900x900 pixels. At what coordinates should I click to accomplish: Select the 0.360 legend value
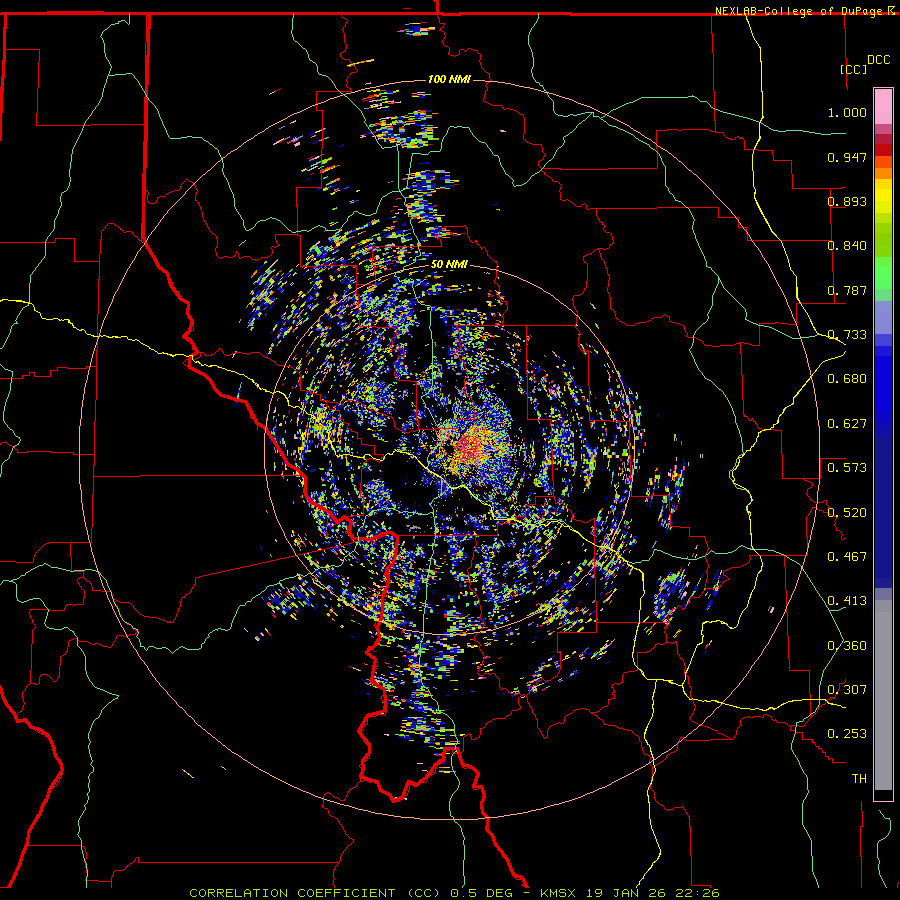tap(847, 646)
